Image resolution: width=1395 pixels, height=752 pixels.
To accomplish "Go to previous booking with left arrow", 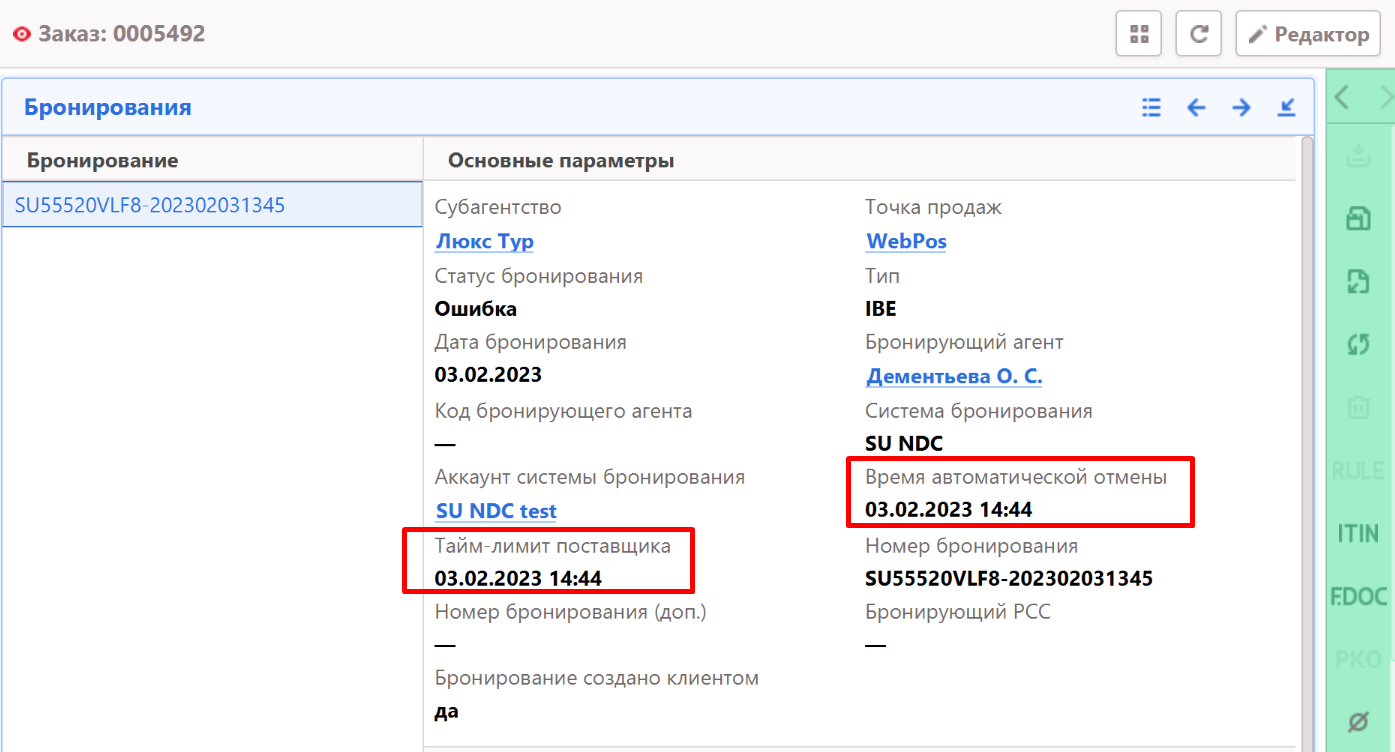I will pos(1196,107).
